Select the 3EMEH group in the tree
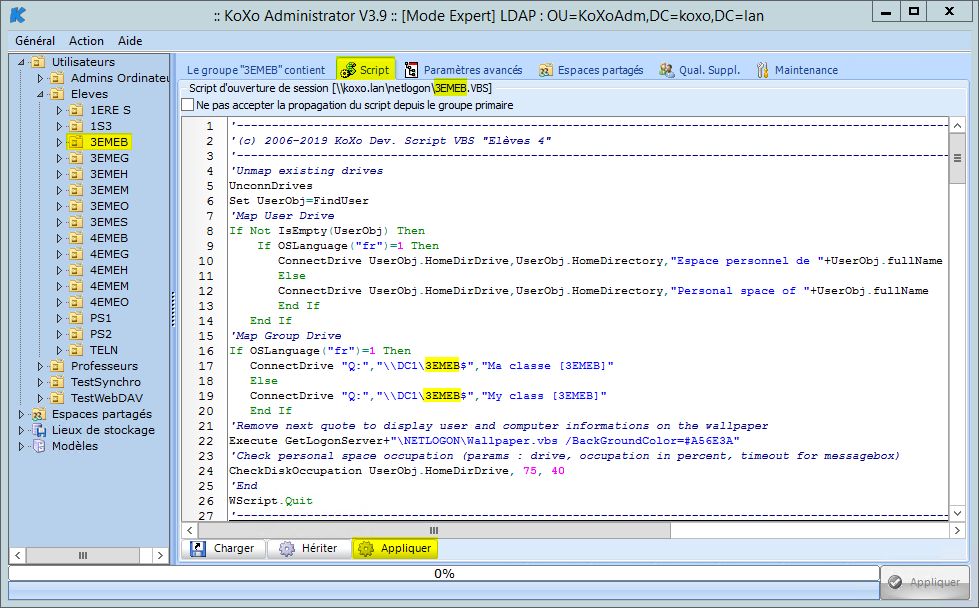Image resolution: width=979 pixels, height=608 pixels. 109,174
